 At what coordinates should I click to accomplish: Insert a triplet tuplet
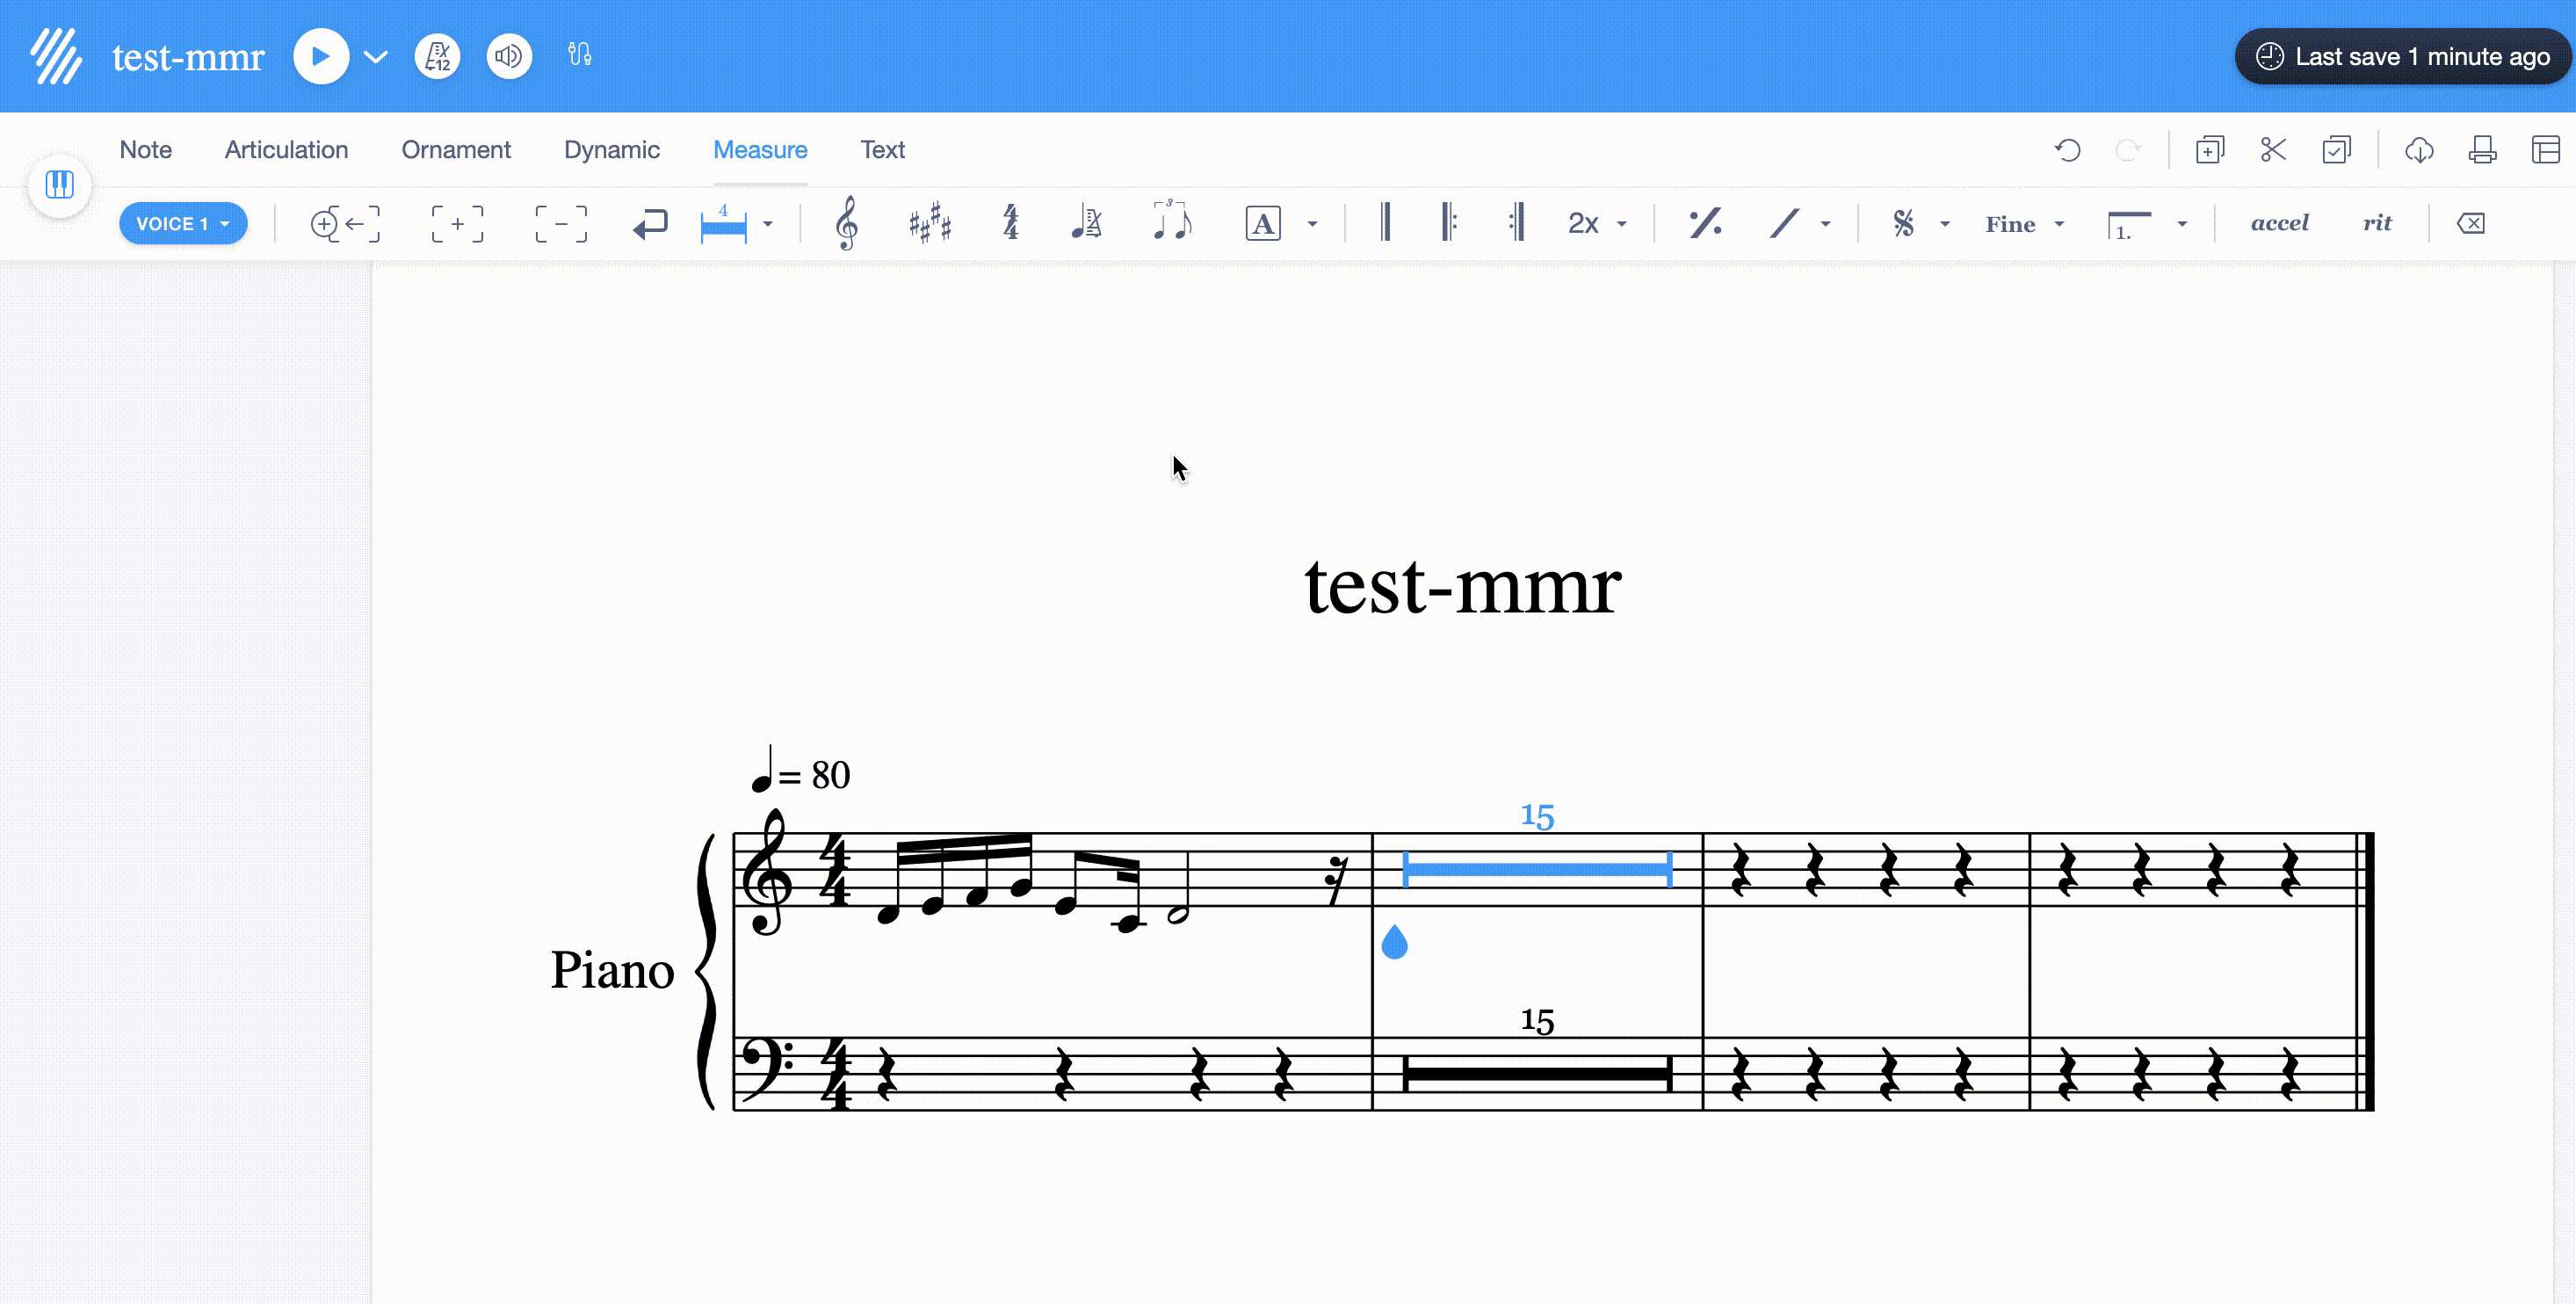[x=1172, y=223]
